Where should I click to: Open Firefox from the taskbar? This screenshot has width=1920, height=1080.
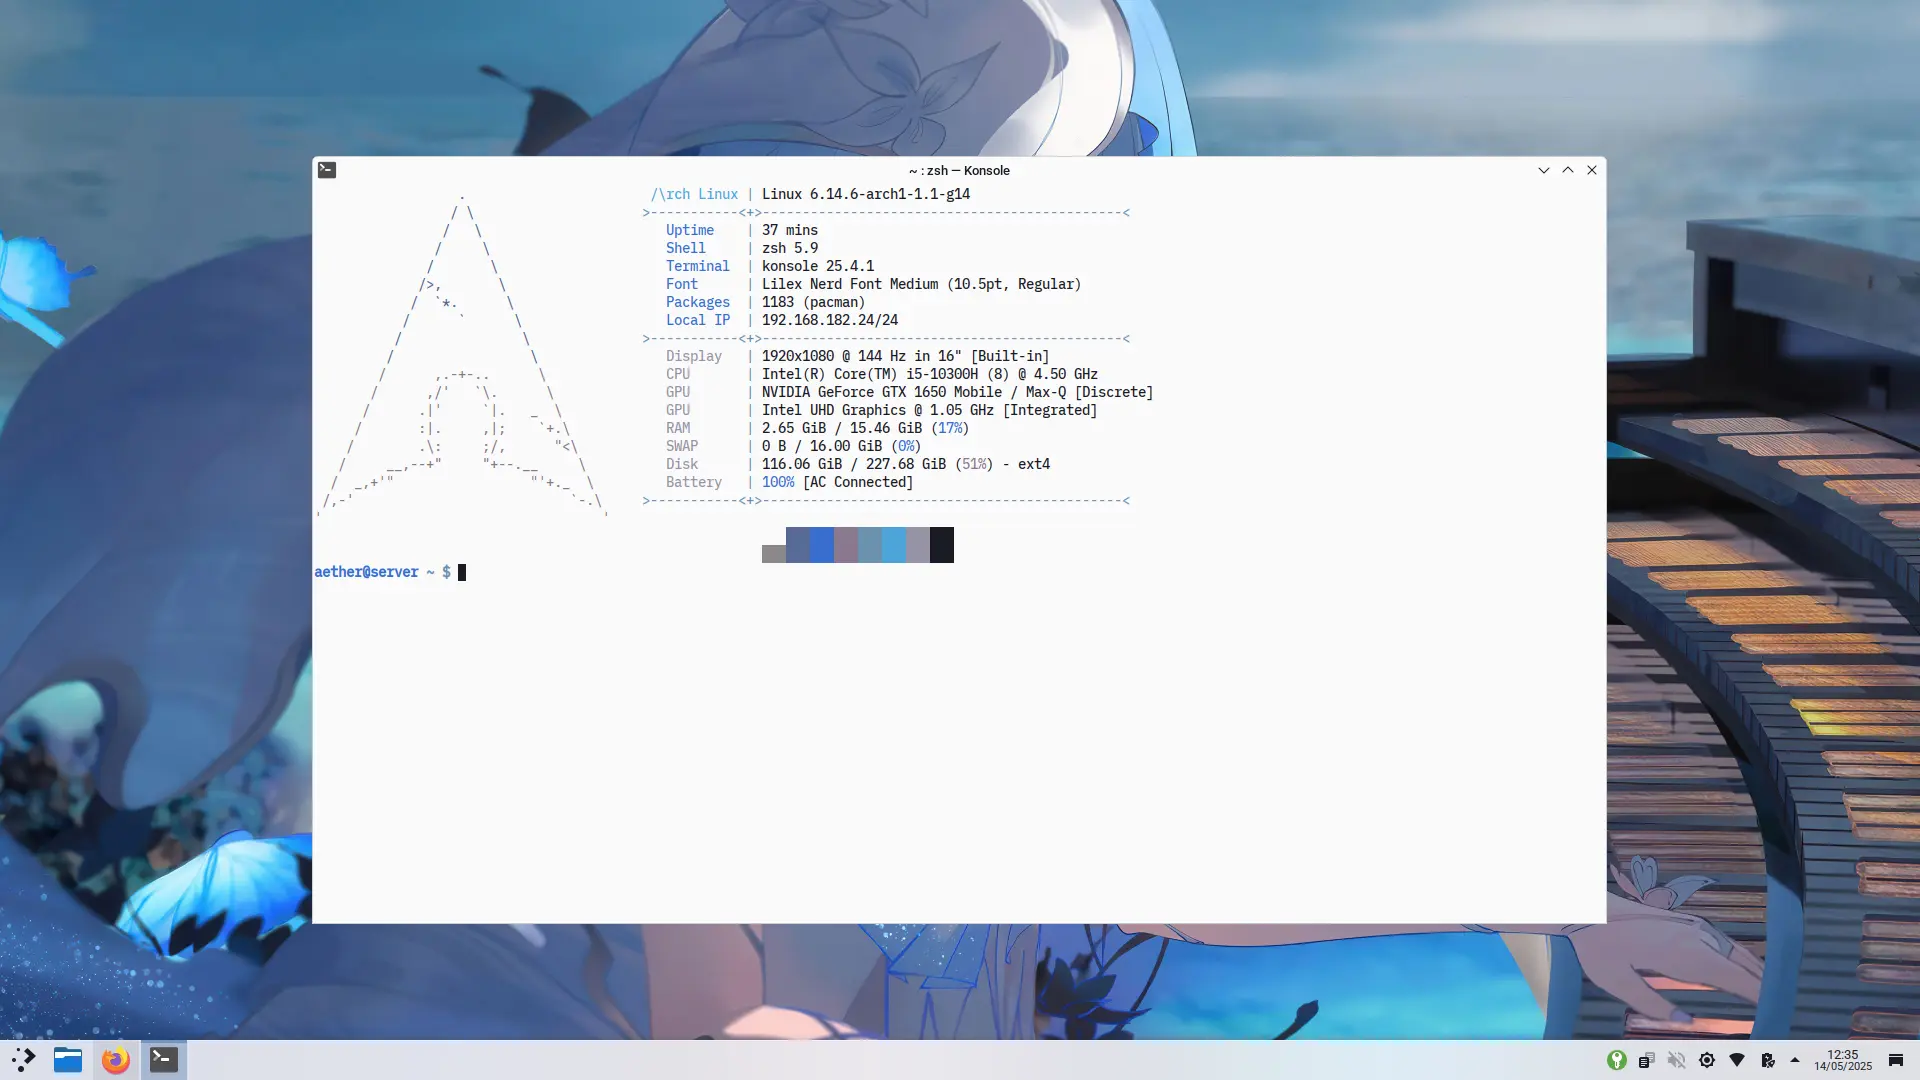(x=116, y=1060)
